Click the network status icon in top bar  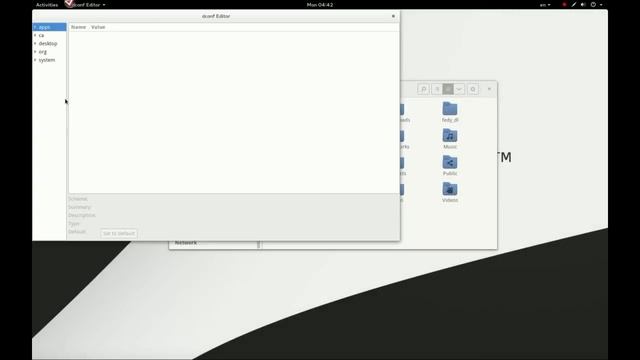(x=574, y=5)
